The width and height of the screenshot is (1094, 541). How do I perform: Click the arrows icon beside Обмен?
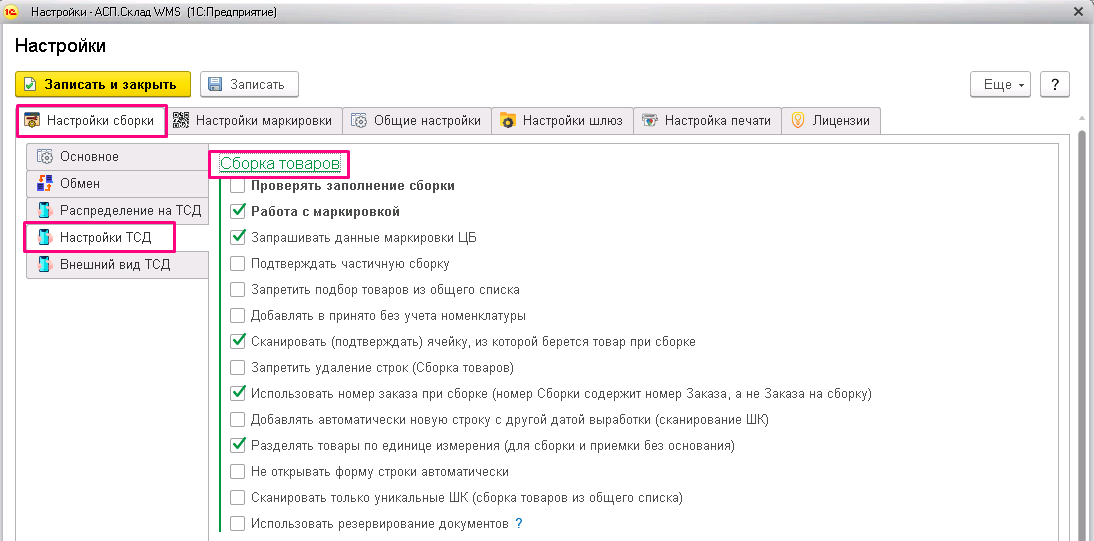pyautogui.click(x=45, y=184)
